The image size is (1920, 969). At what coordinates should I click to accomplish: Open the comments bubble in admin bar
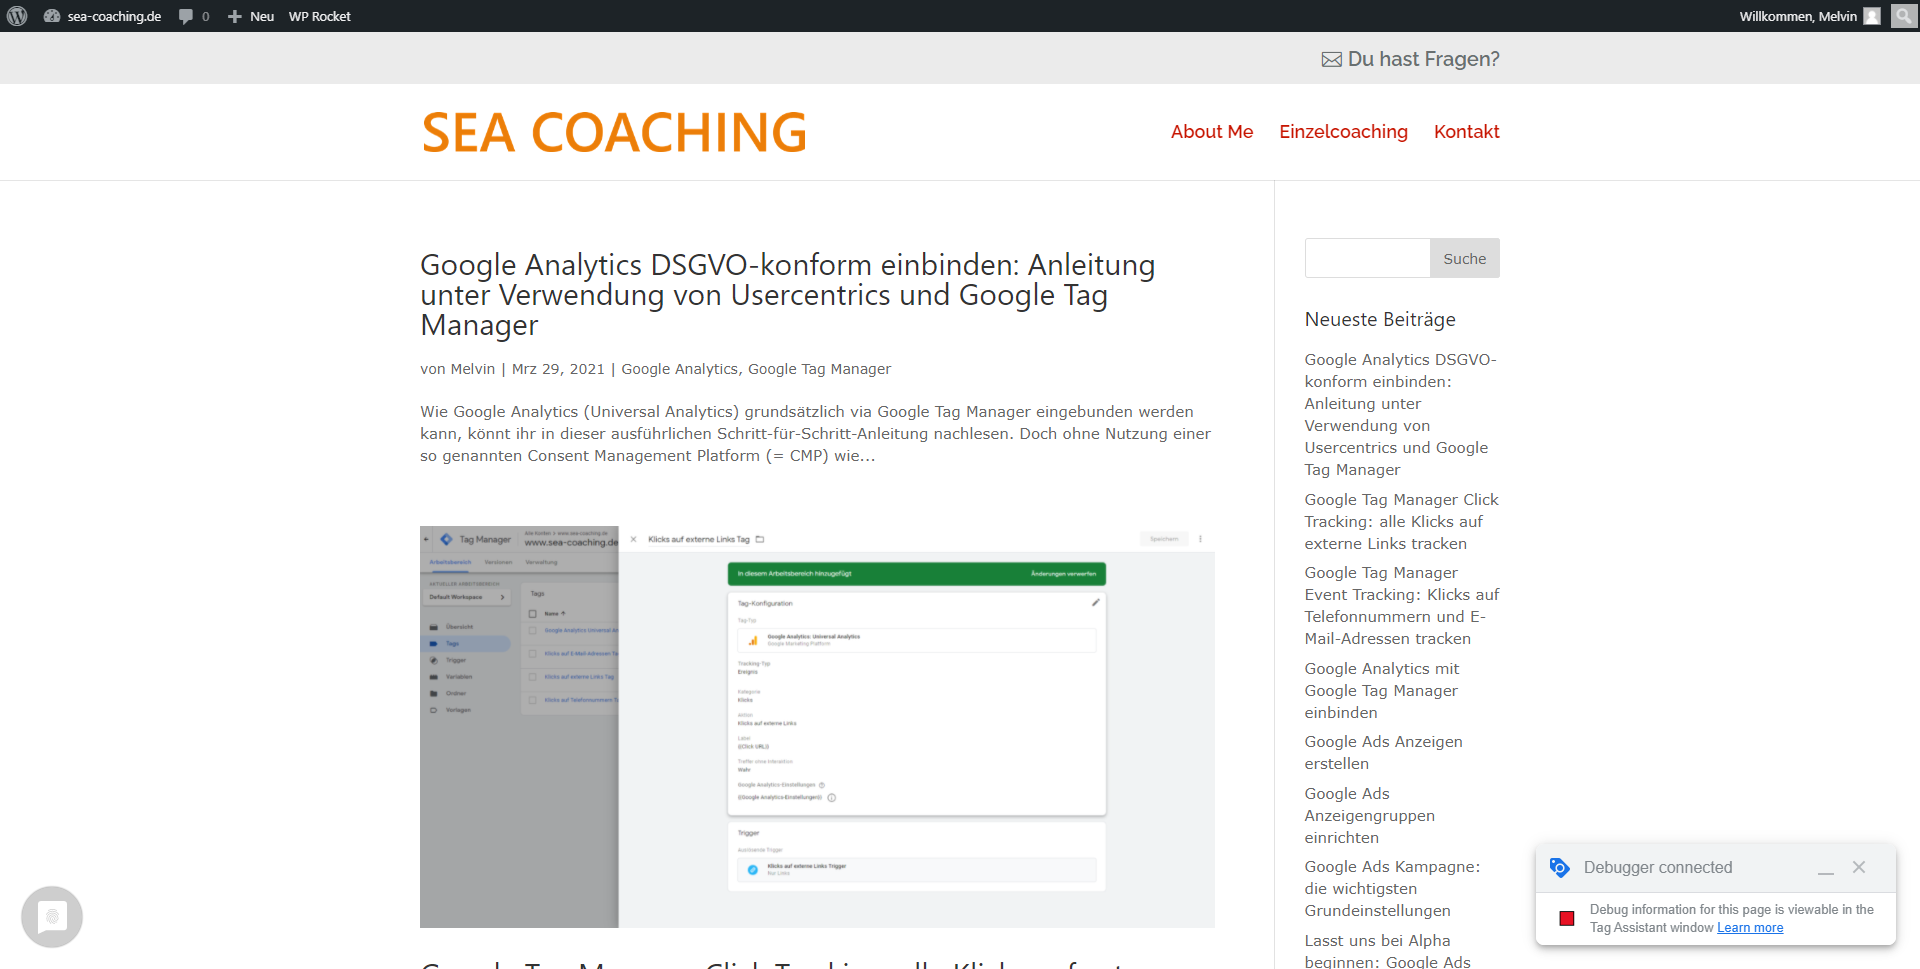(194, 16)
